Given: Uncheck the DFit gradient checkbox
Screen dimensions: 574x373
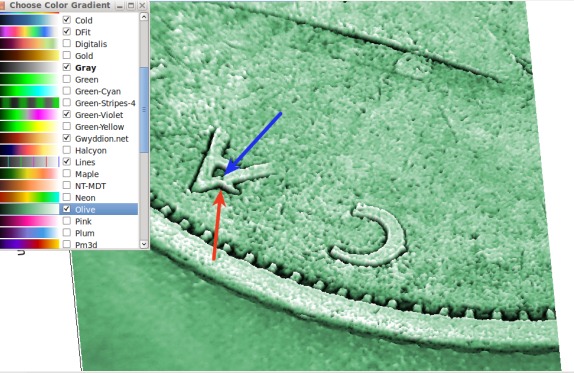Looking at the screenshot, I should point(67,31).
